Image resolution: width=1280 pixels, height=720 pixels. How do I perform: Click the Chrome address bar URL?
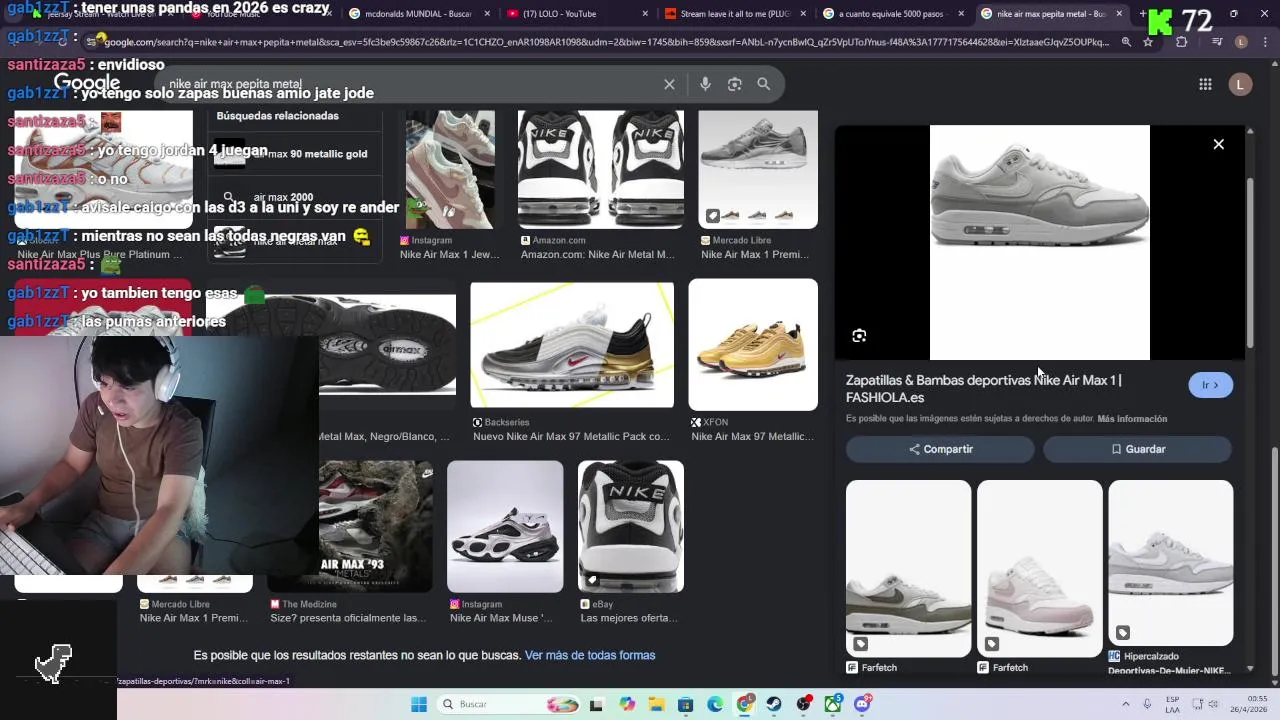click(x=605, y=42)
